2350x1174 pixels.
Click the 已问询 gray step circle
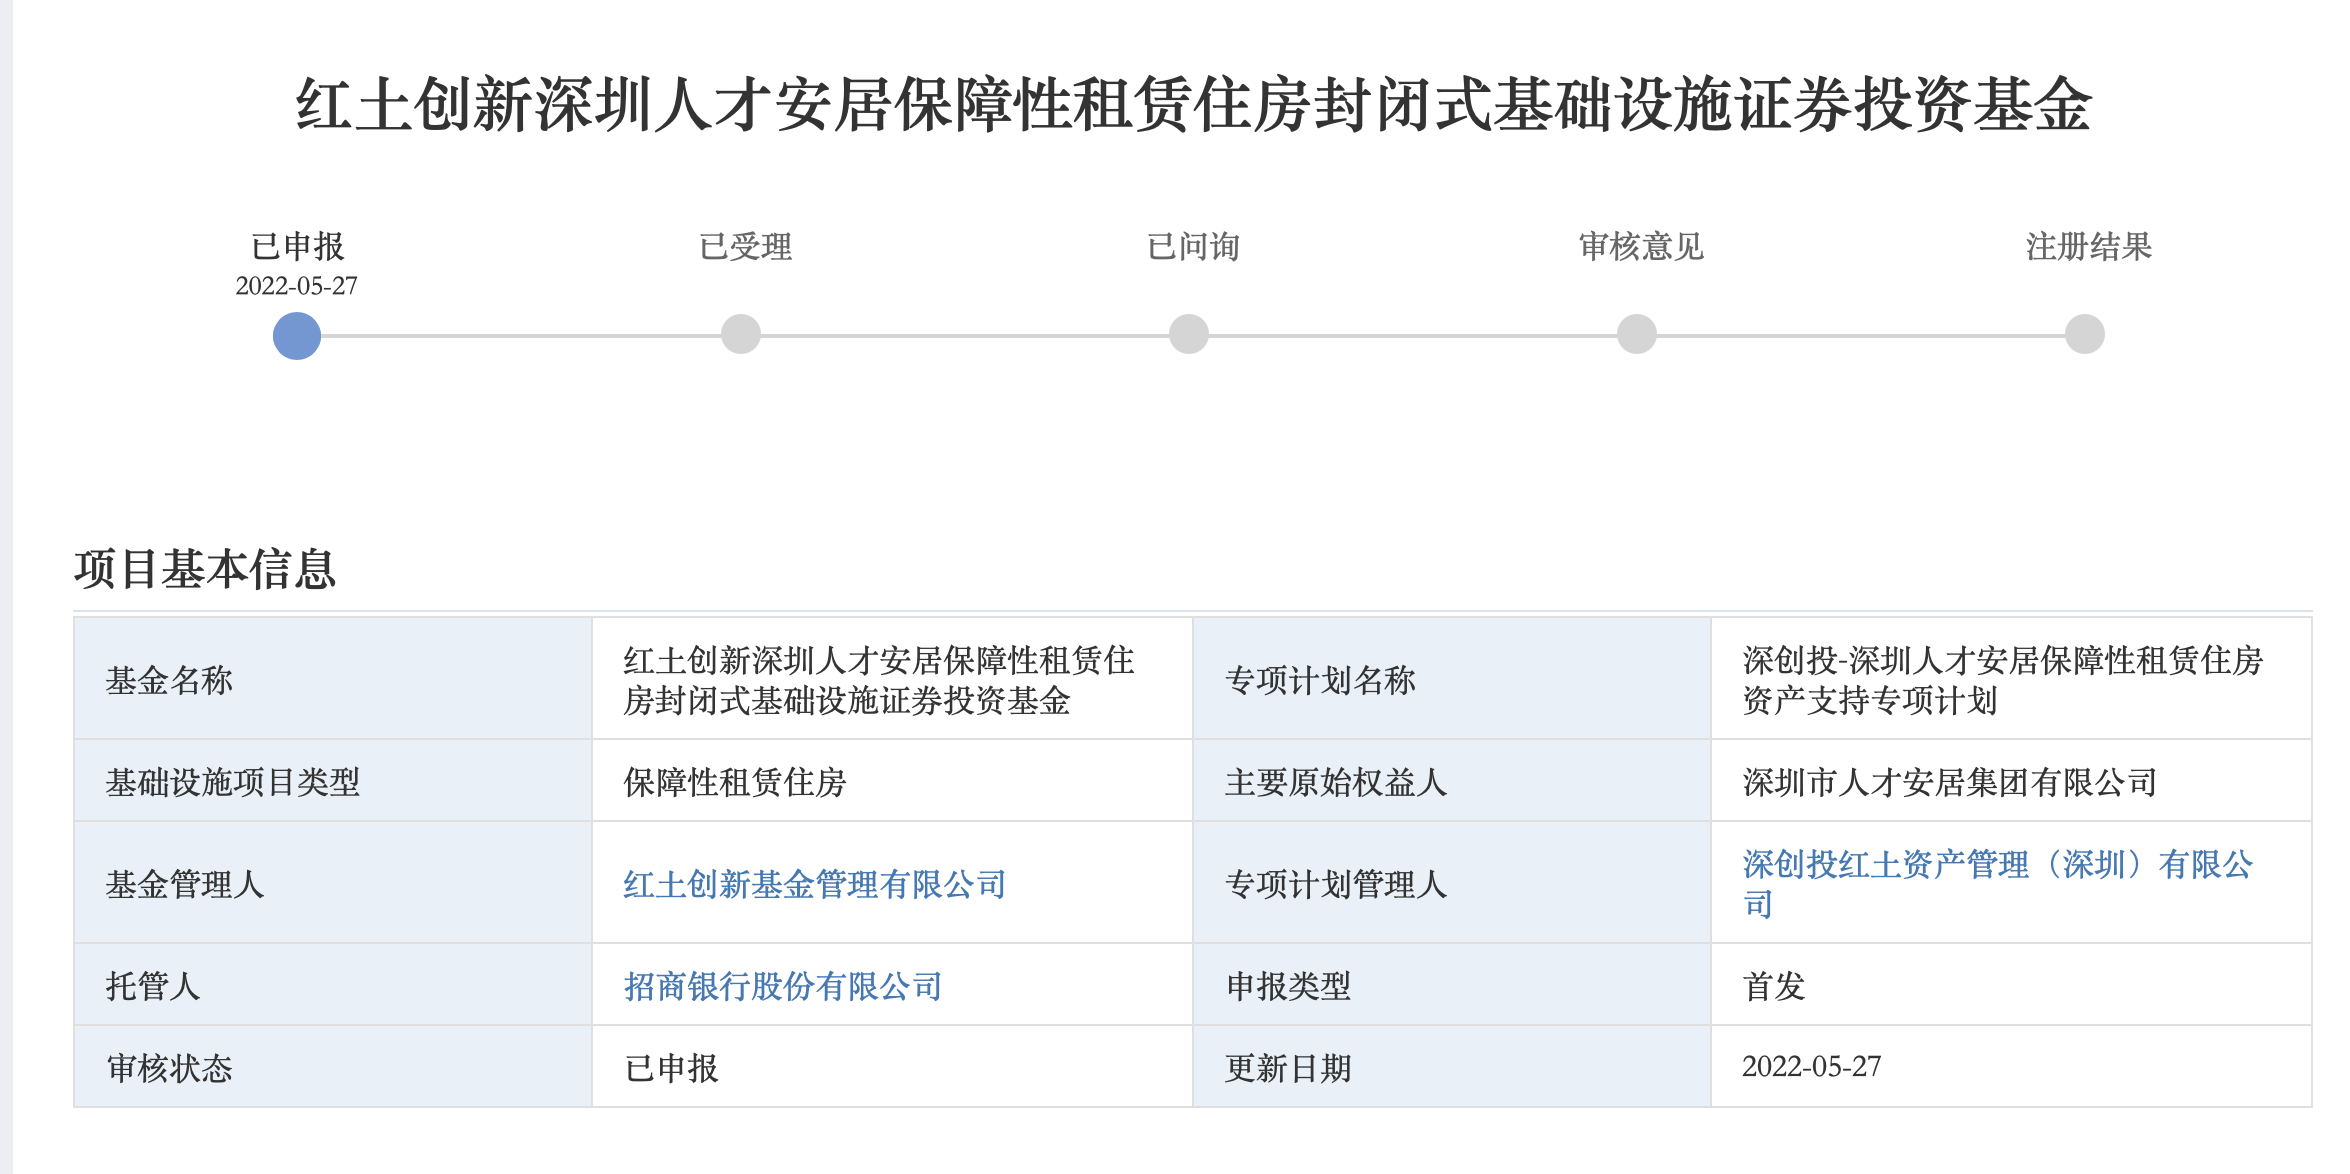pos(1189,334)
